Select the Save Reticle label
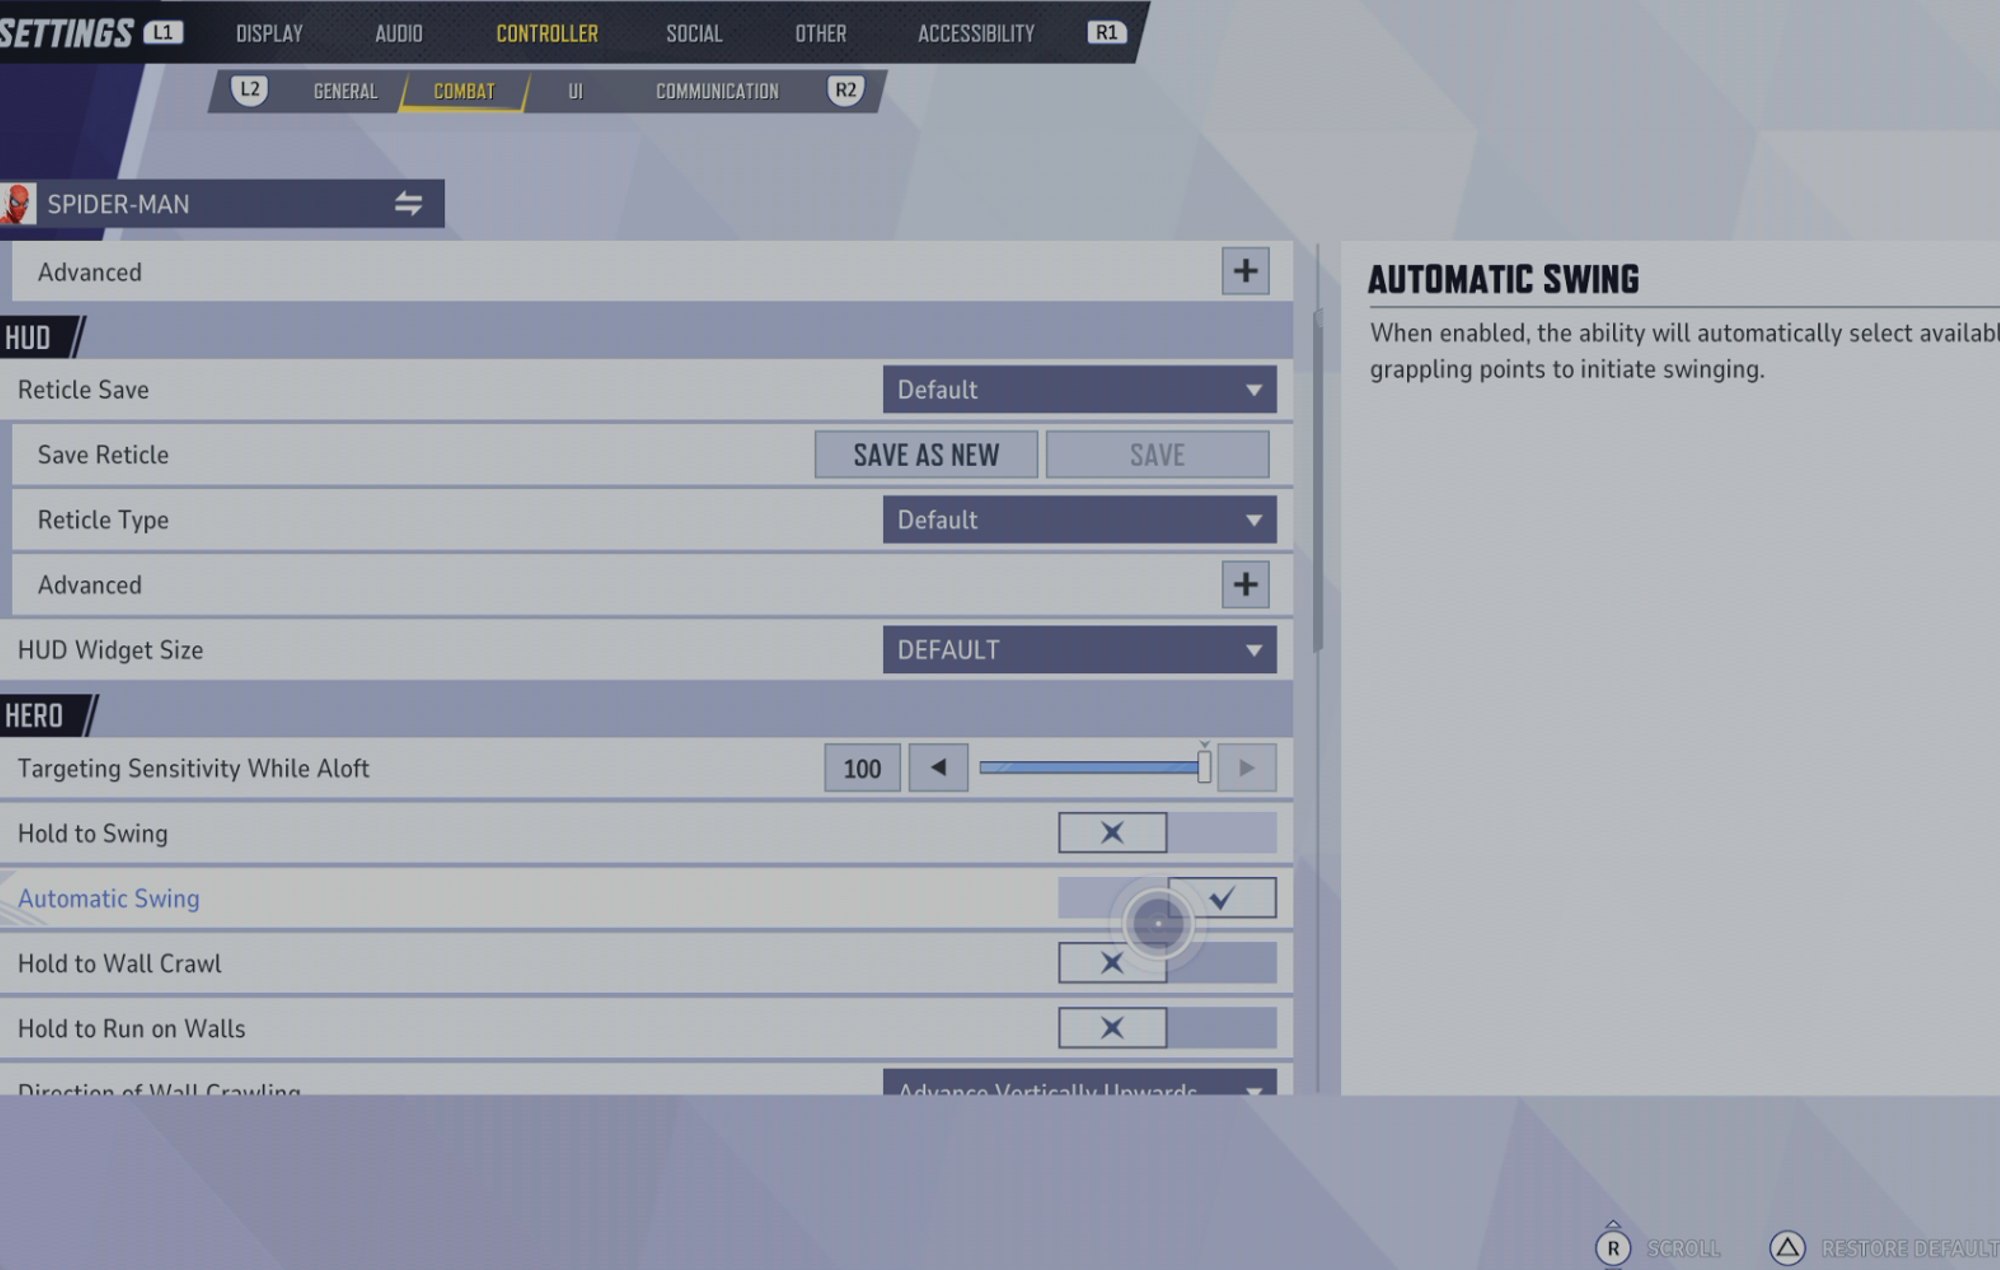 coord(103,455)
